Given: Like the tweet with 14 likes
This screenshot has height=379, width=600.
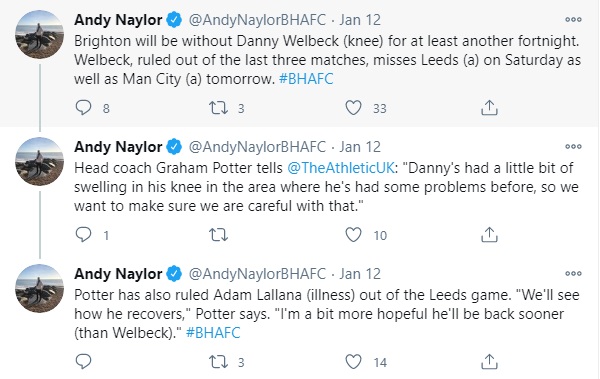Looking at the screenshot, I should [353, 362].
